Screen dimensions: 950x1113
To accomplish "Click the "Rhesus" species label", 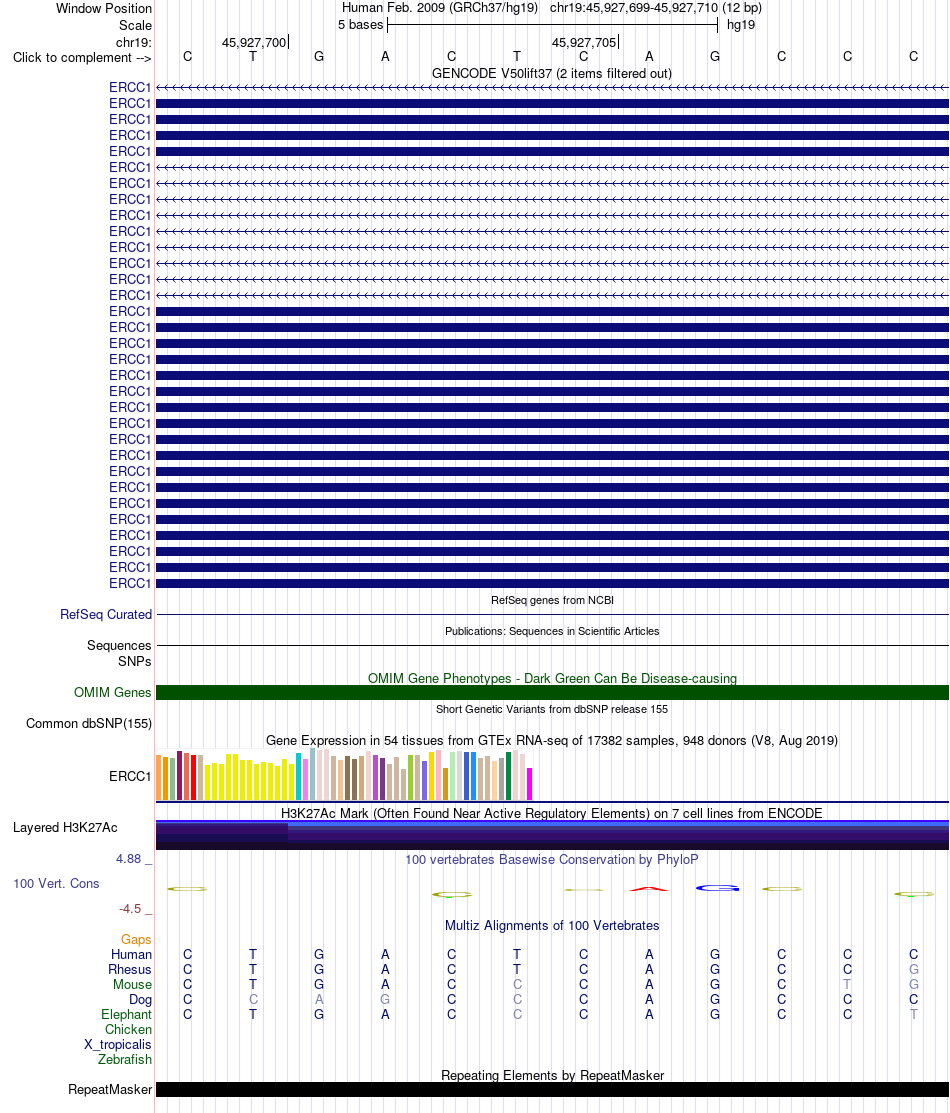I will pos(130,970).
